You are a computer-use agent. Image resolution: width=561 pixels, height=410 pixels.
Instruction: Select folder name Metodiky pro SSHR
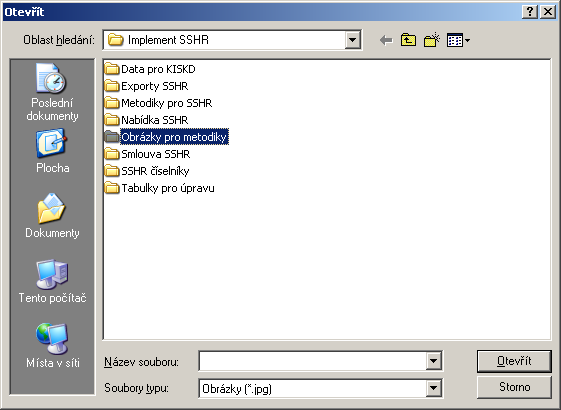pos(167,103)
